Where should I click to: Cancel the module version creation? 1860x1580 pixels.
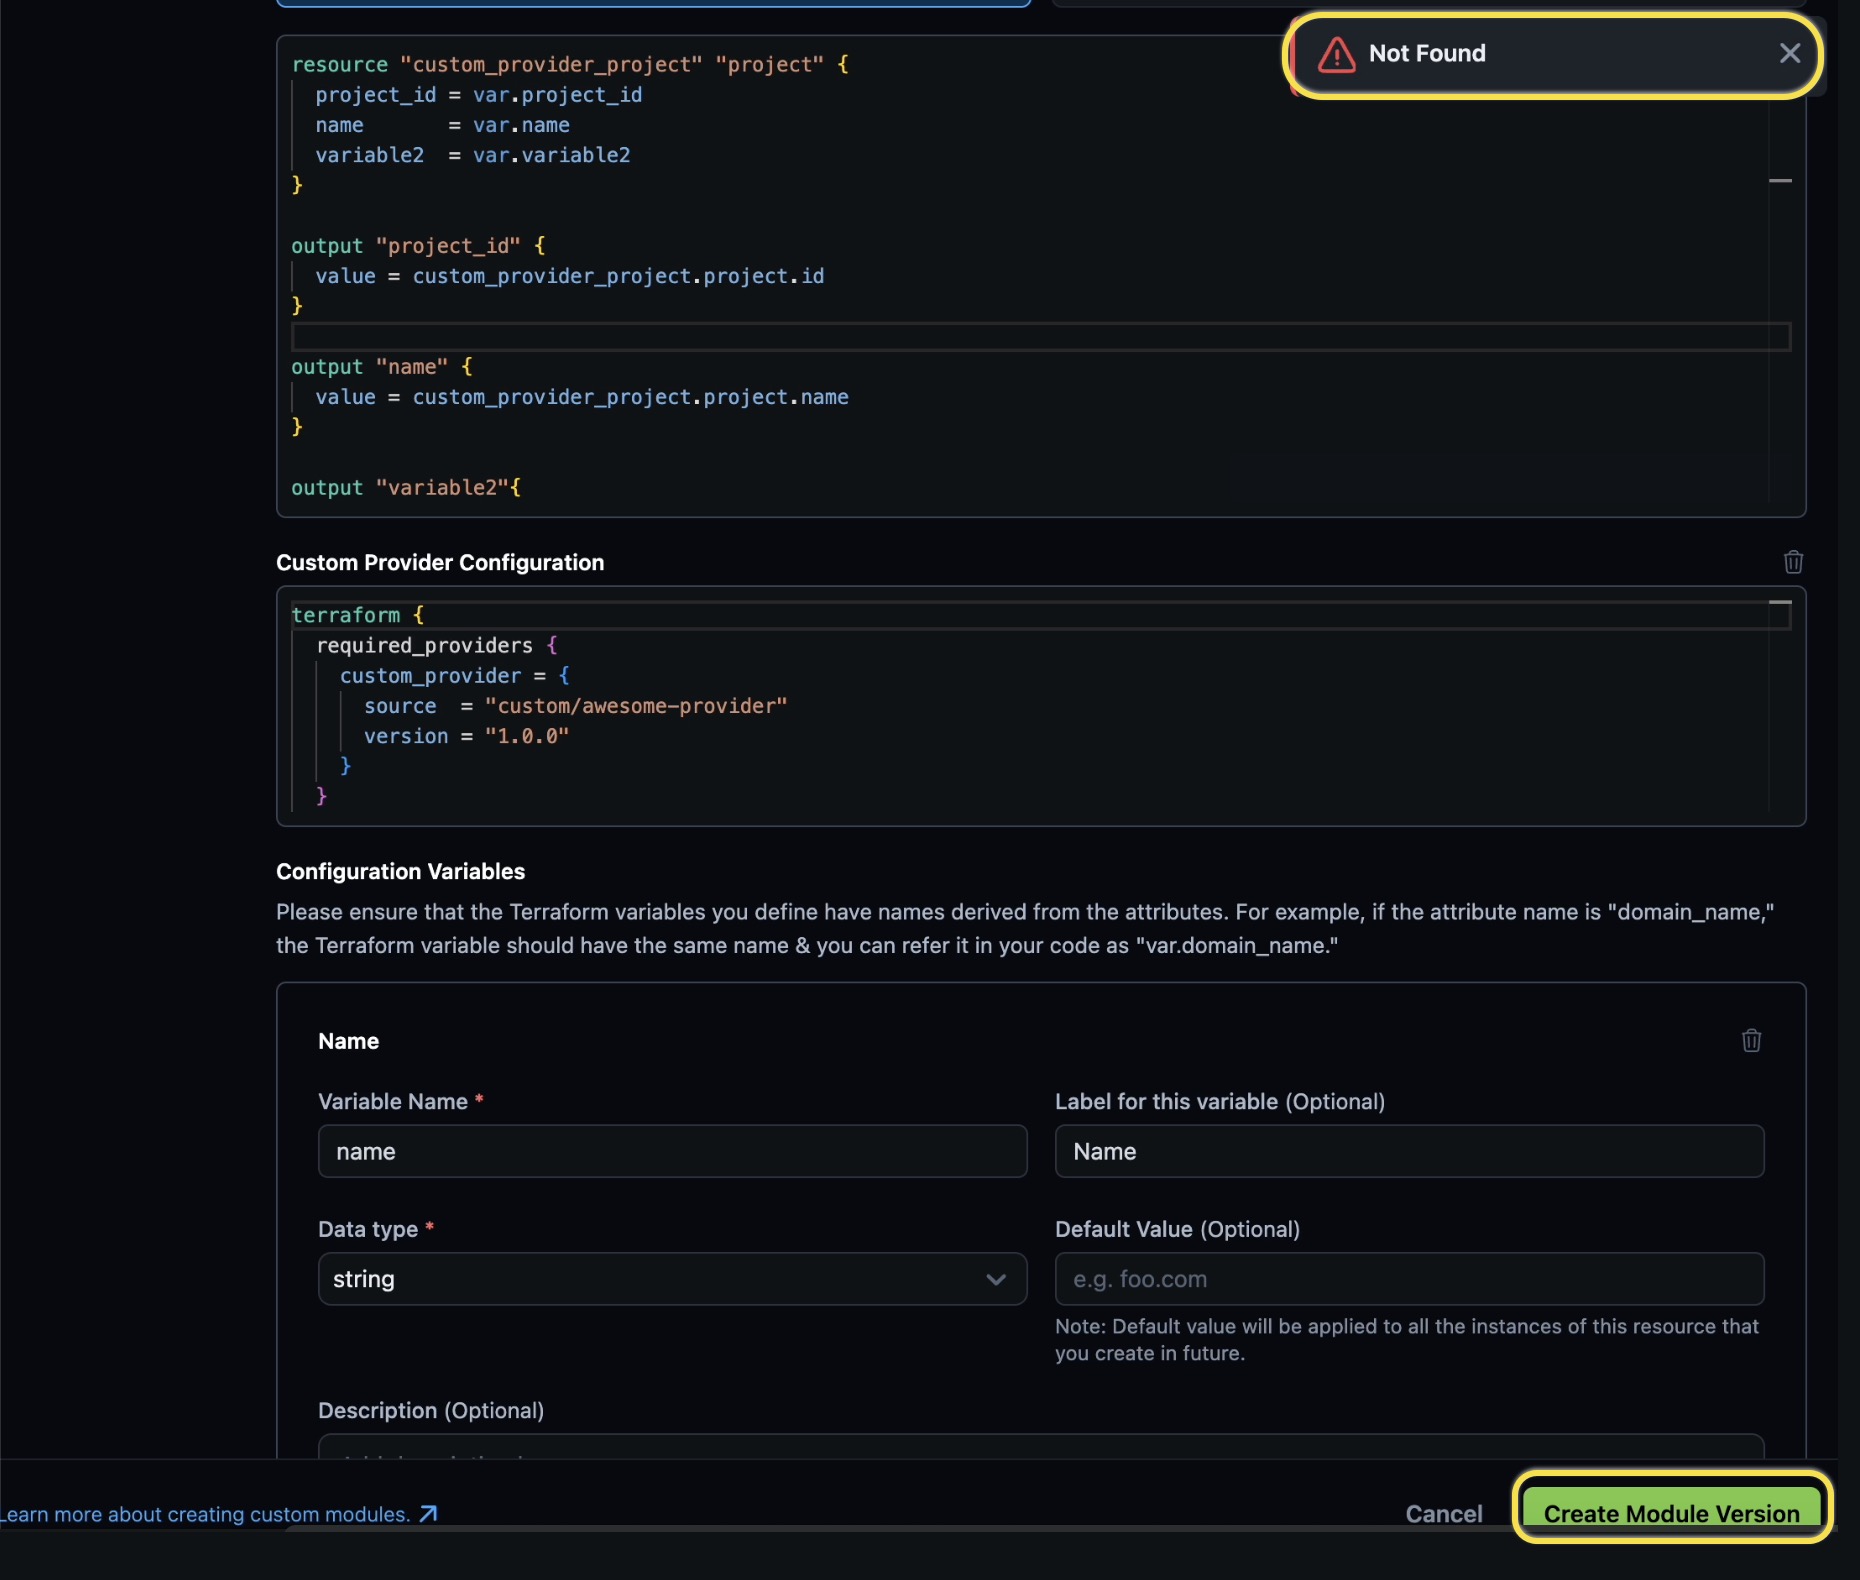(x=1443, y=1514)
